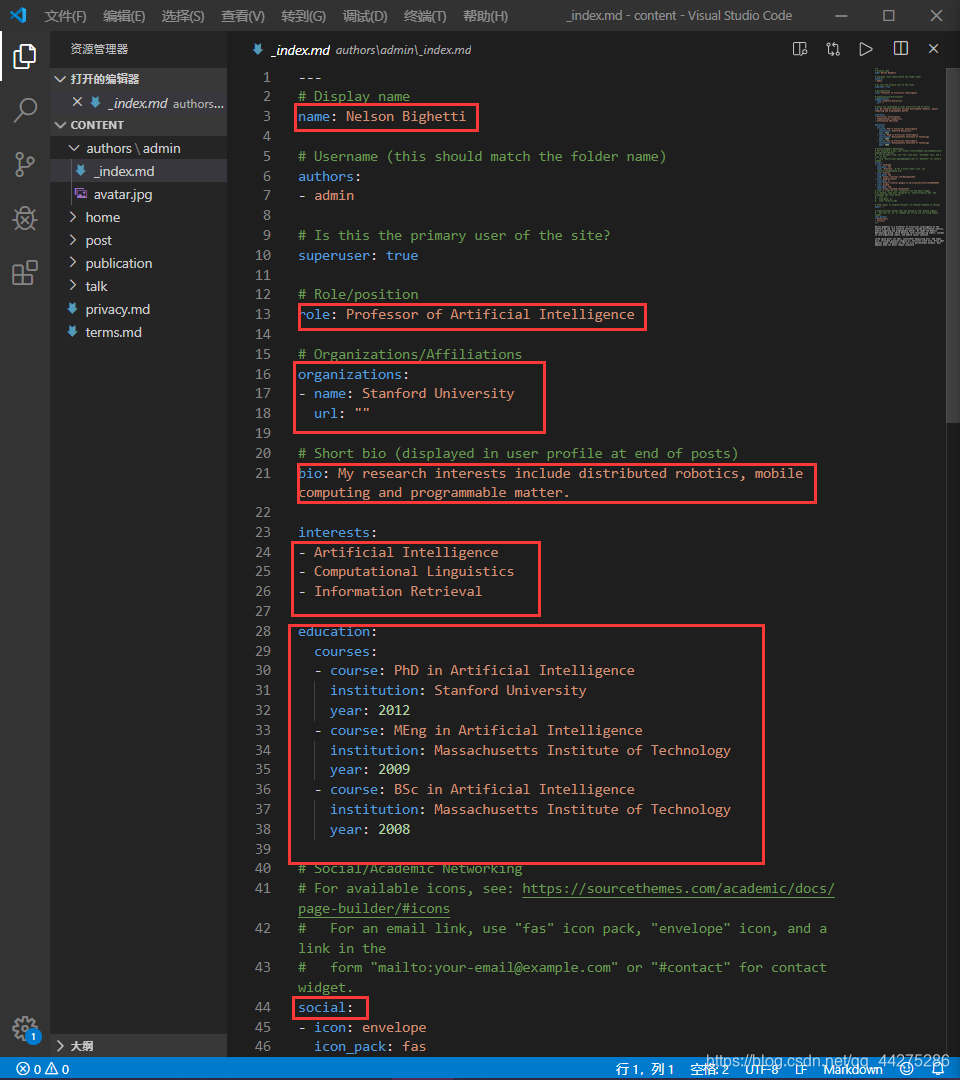This screenshot has width=960, height=1080.
Task: Click the minimap code overview
Action: [908, 157]
